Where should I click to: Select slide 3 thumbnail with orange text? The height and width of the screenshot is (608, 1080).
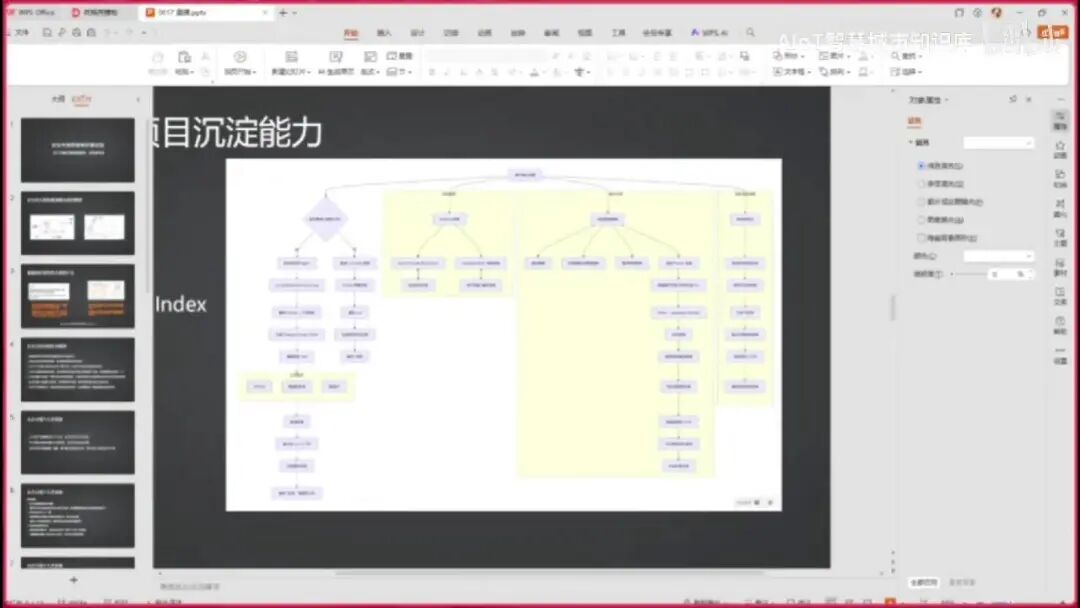pos(78,296)
